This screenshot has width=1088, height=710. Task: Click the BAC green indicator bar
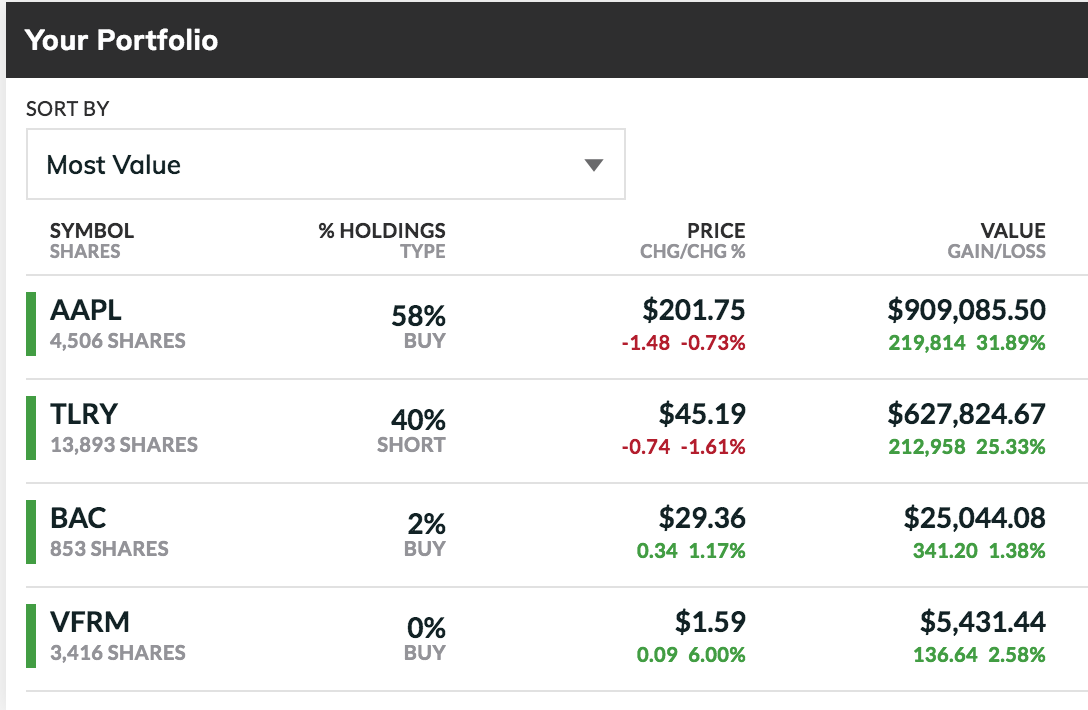coord(30,531)
